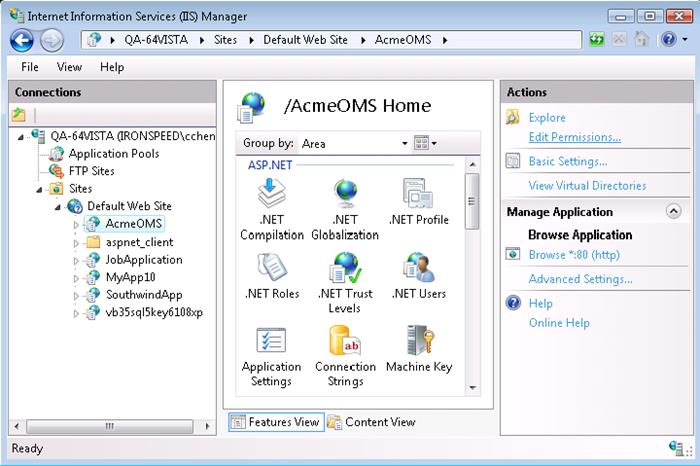
Task: Click the Create New Connection icon
Action: point(18,115)
